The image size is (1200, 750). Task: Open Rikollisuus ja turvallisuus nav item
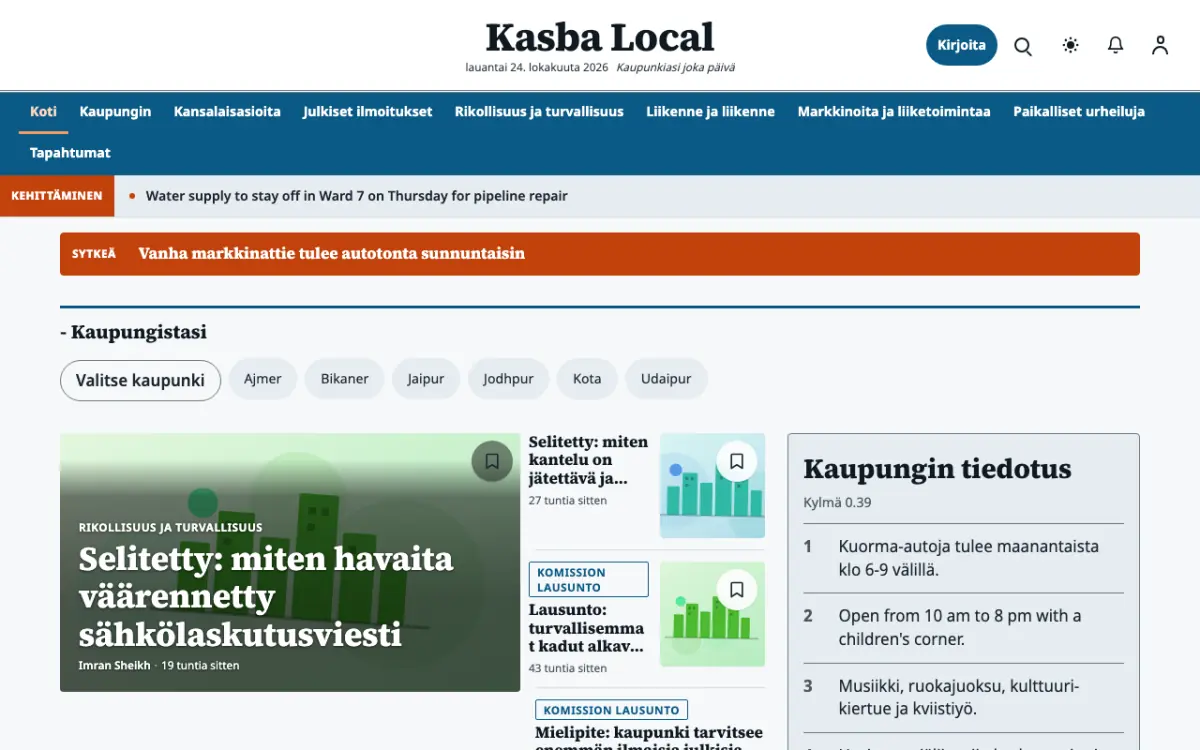(x=539, y=112)
